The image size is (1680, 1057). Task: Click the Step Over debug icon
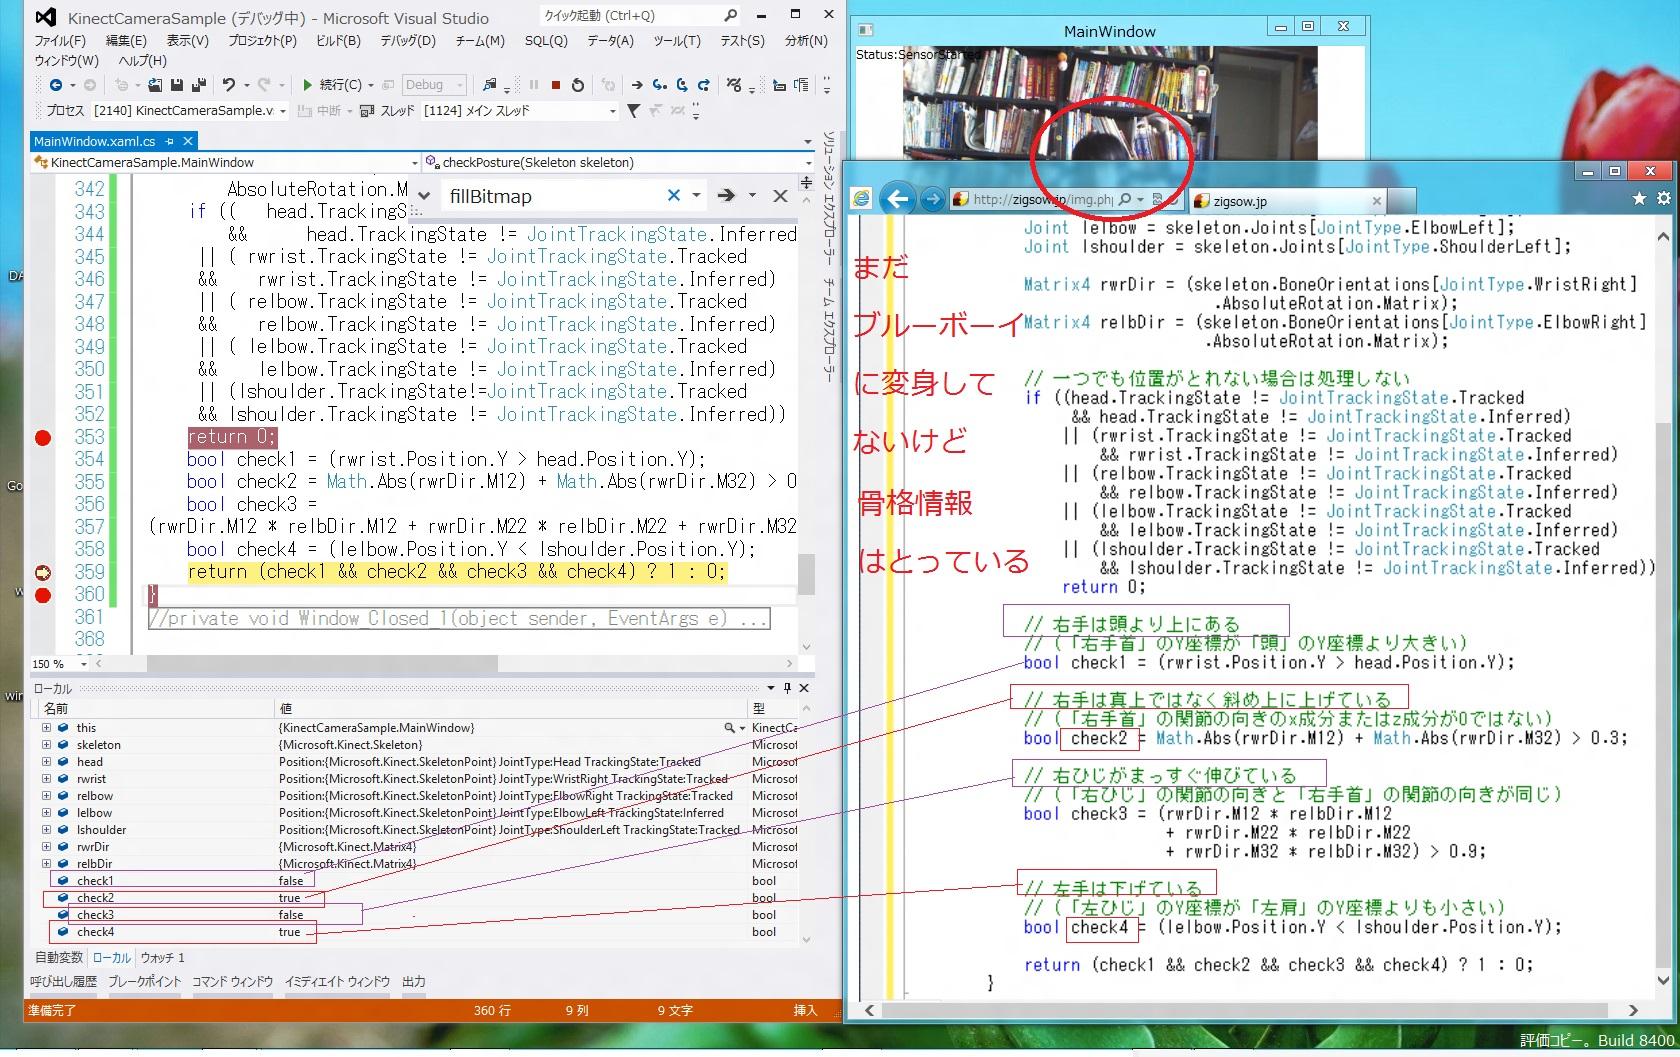click(x=682, y=85)
